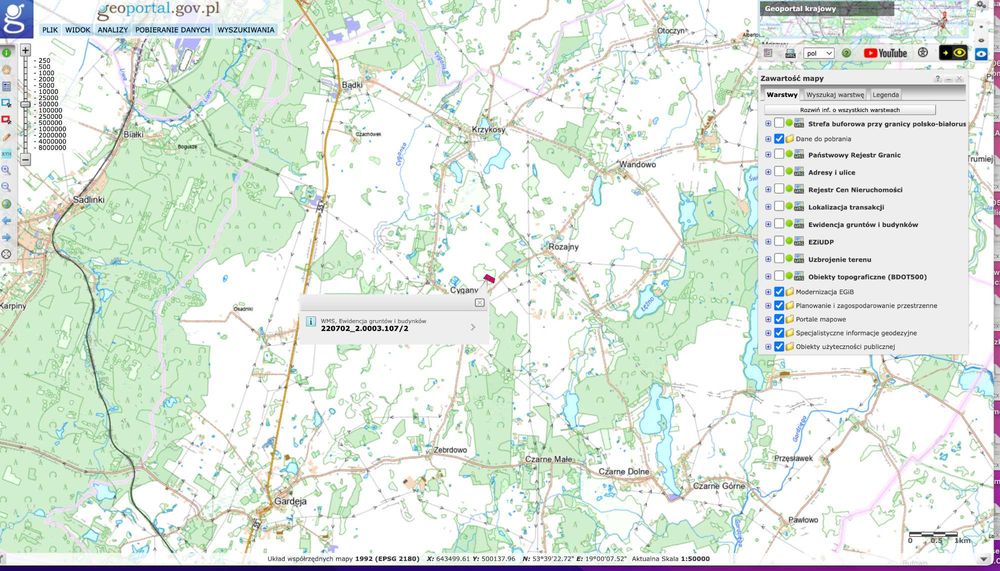Screen dimensions: 1000x571
Task: Open the POBIERANIE DANYCH menu
Action: click(172, 29)
